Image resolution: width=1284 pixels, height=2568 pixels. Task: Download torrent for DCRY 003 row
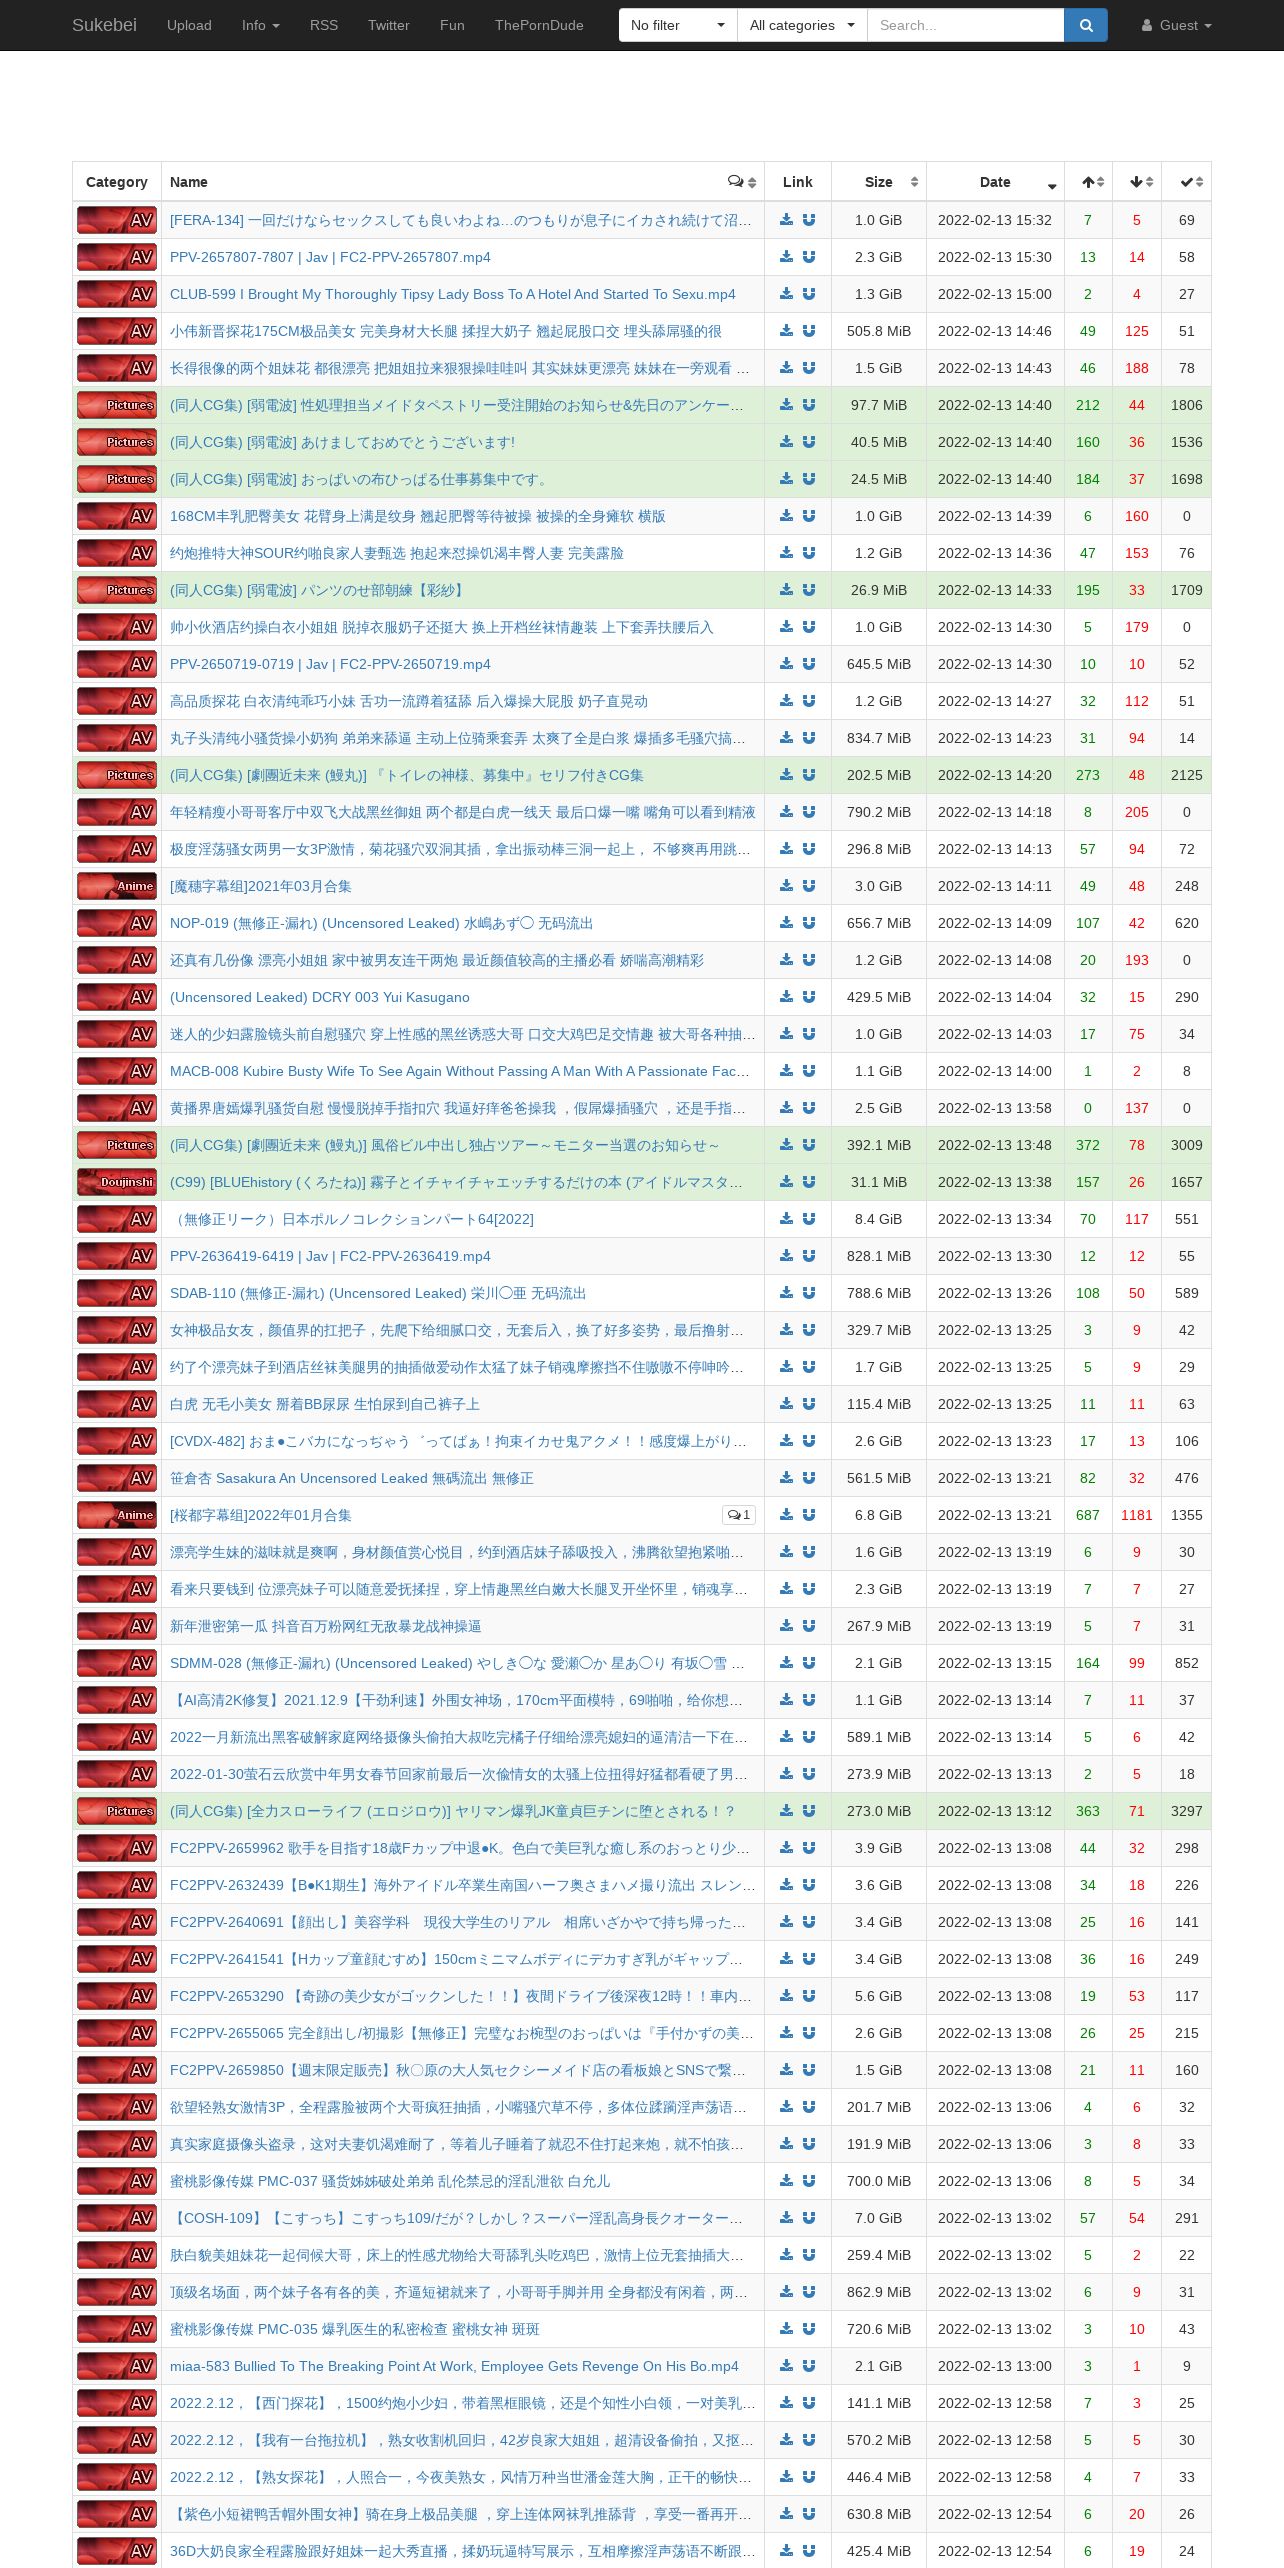(787, 997)
